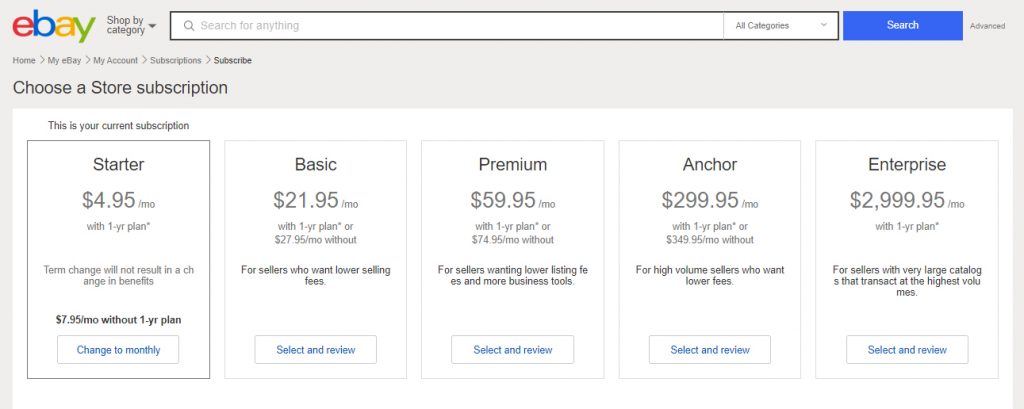
Task: Click the Starter plan card title
Action: click(118, 165)
